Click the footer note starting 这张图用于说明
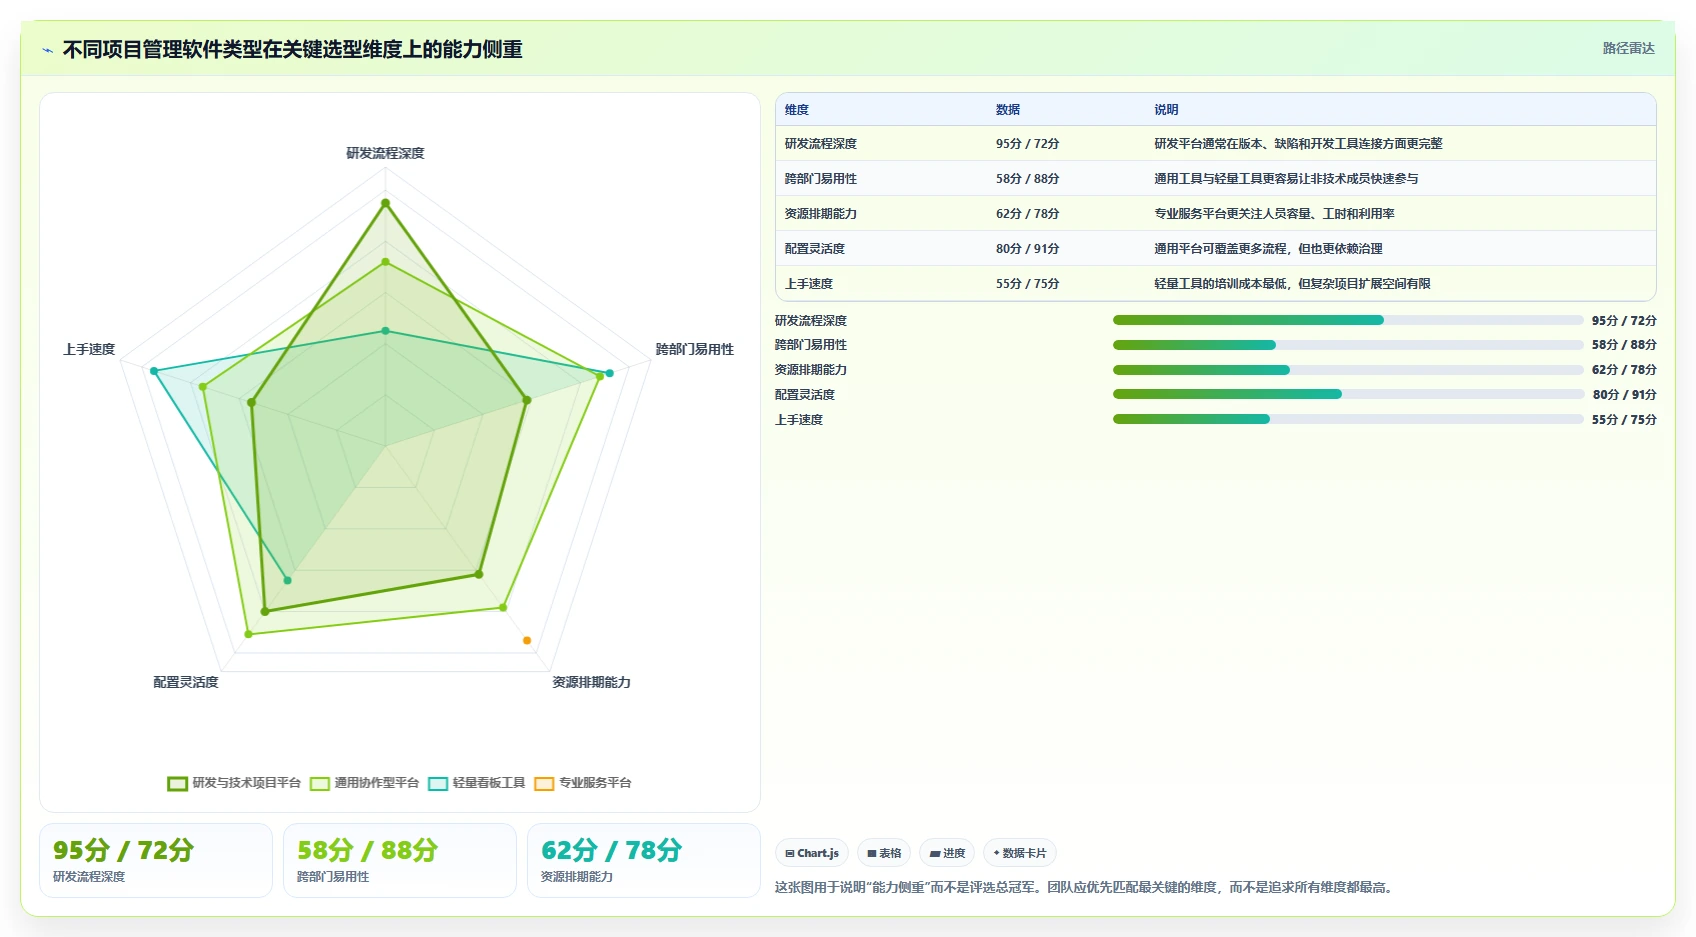This screenshot has height=937, width=1696. click(x=1085, y=887)
